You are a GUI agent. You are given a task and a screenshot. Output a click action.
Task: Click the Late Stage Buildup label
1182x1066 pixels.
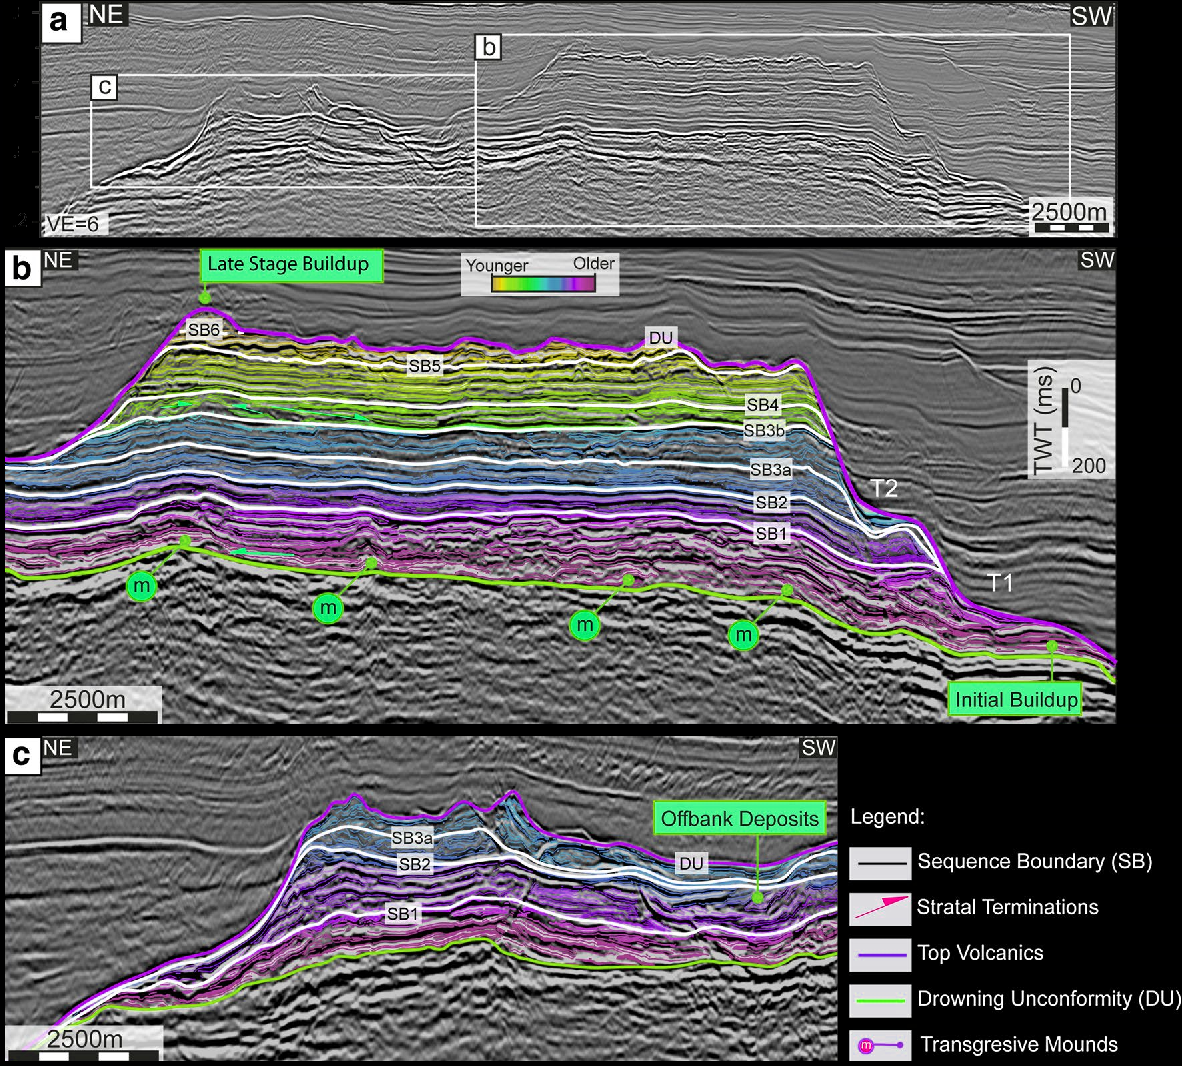288,265
